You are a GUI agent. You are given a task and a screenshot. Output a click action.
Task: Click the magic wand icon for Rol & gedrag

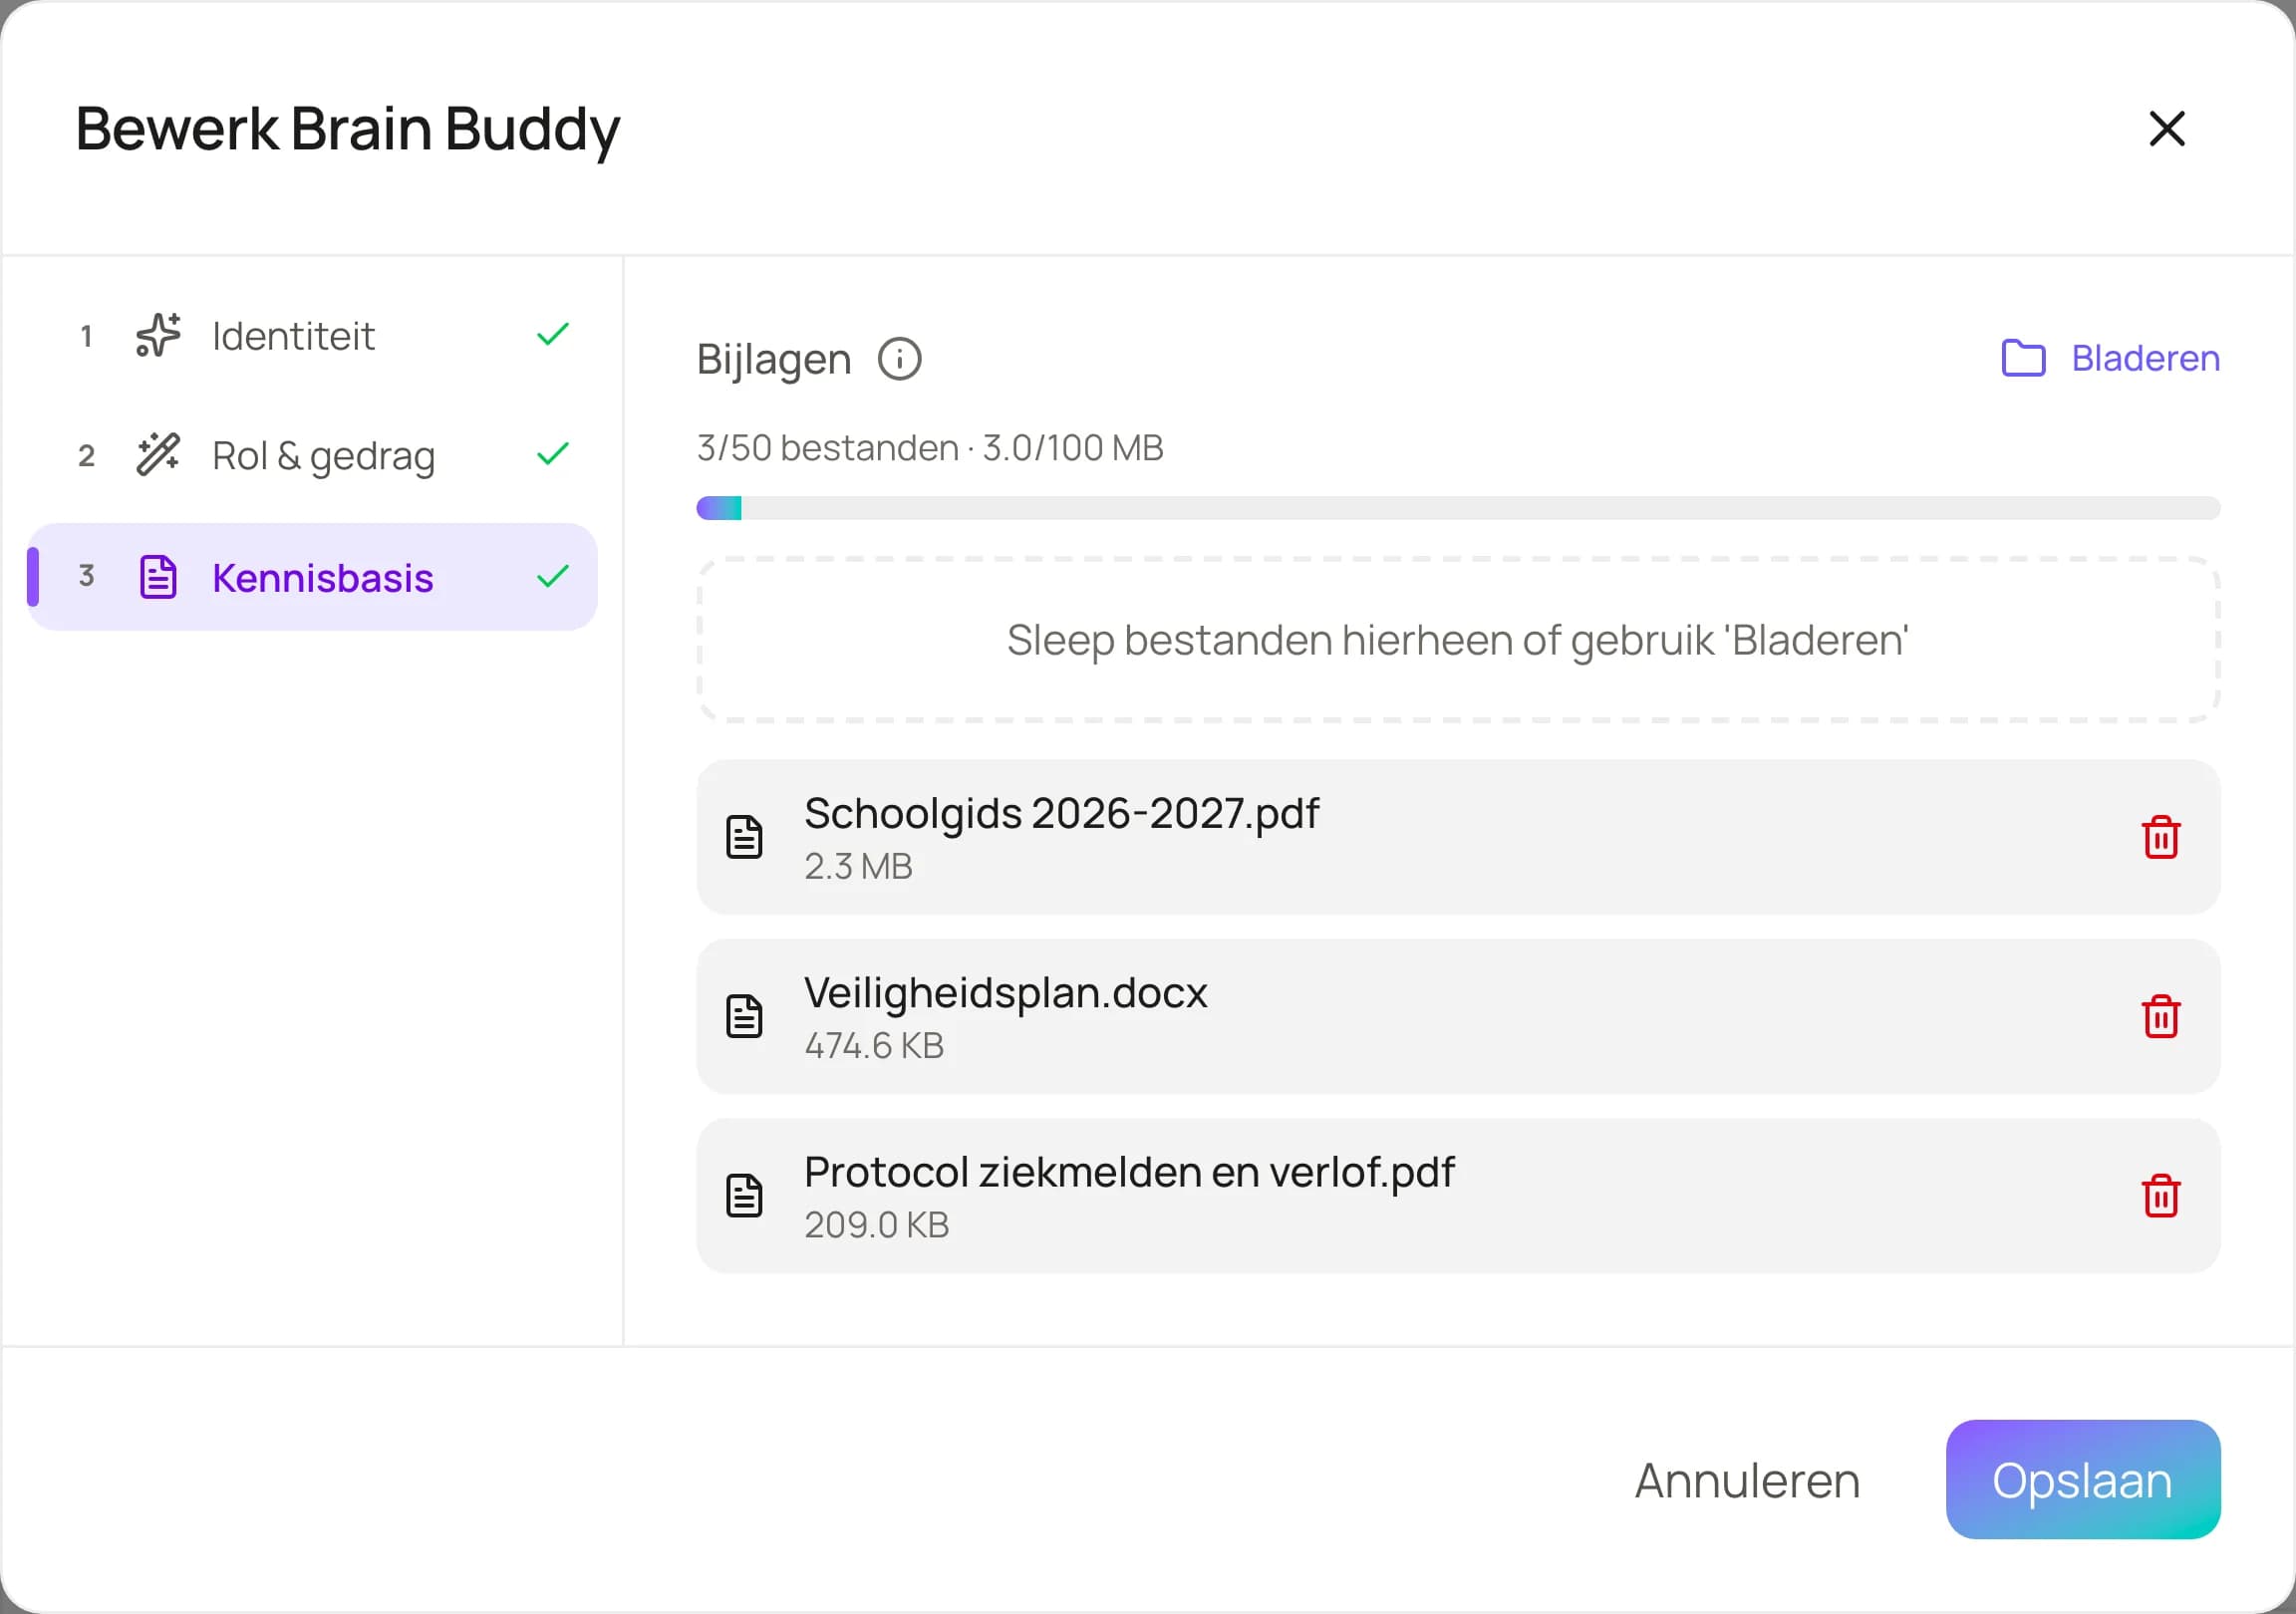tap(158, 455)
